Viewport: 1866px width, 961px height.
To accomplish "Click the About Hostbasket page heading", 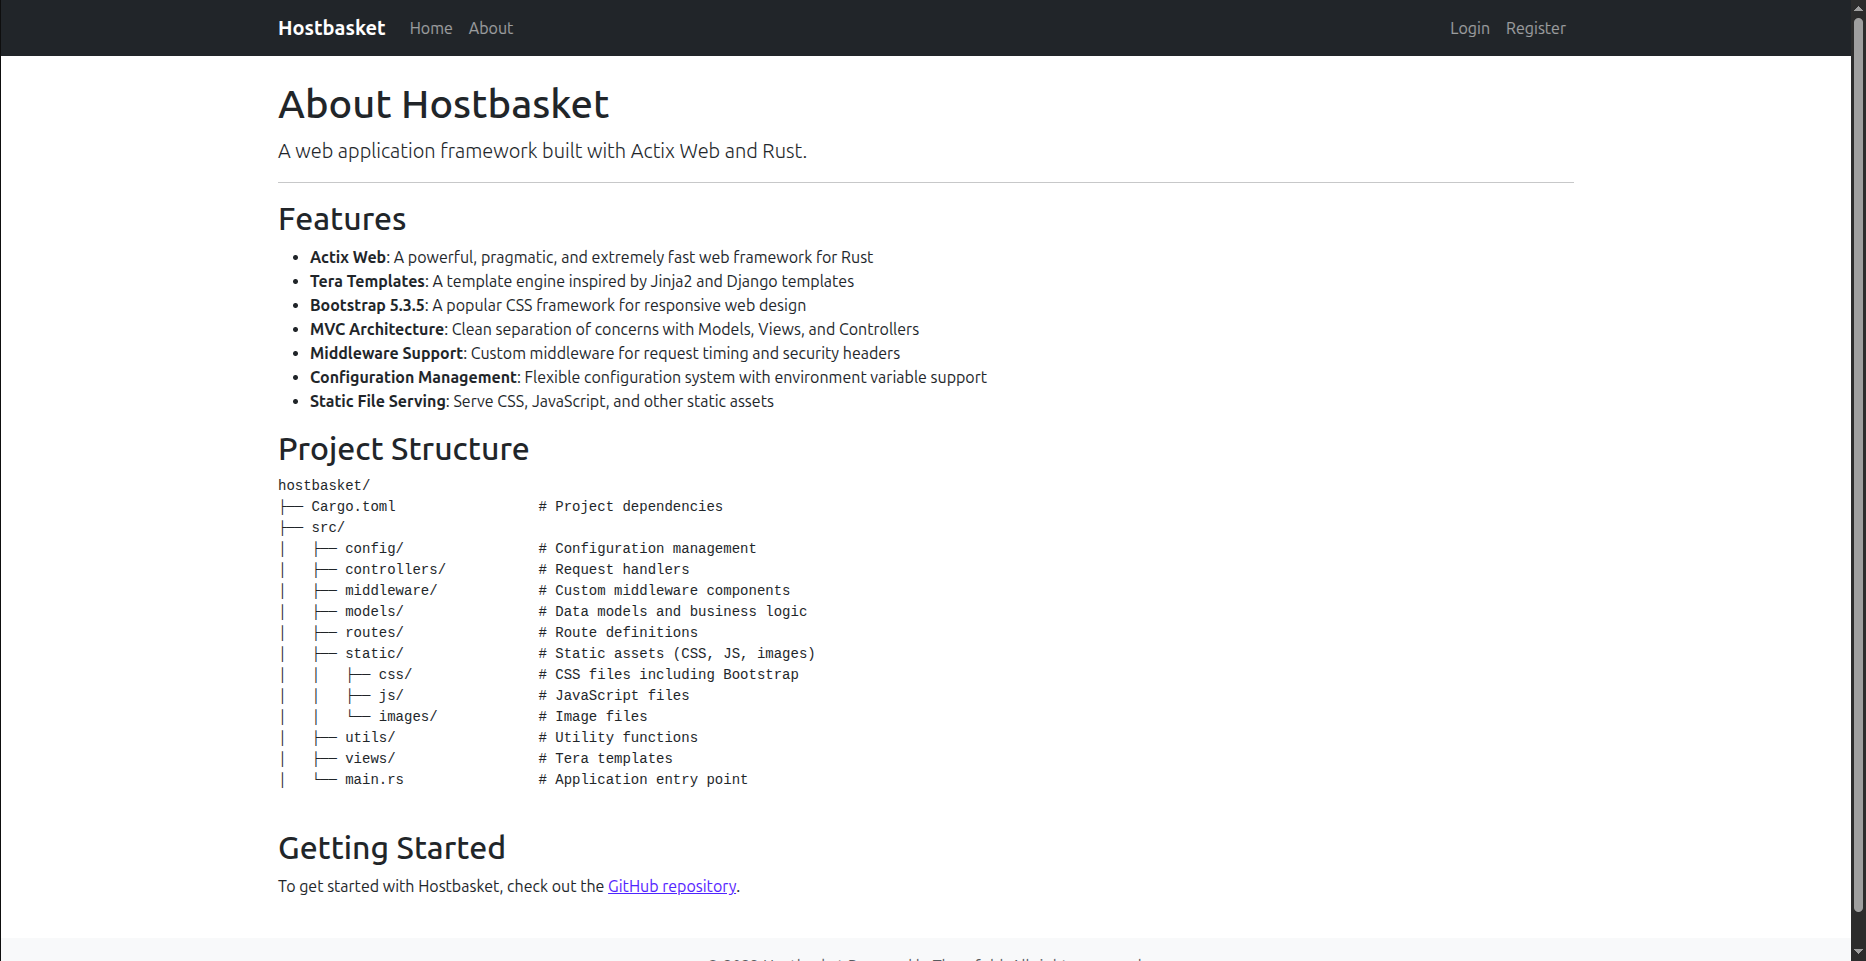I will click(x=443, y=104).
